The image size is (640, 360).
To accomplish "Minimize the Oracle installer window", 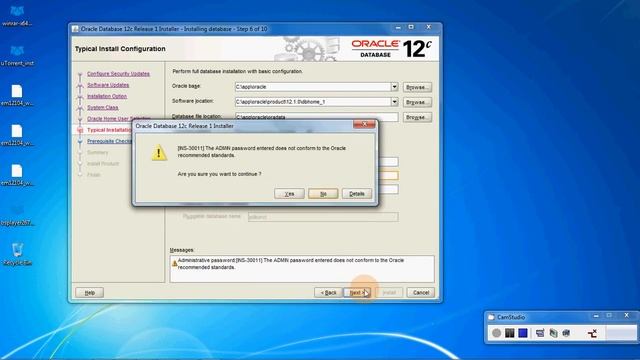I will tap(398, 27).
